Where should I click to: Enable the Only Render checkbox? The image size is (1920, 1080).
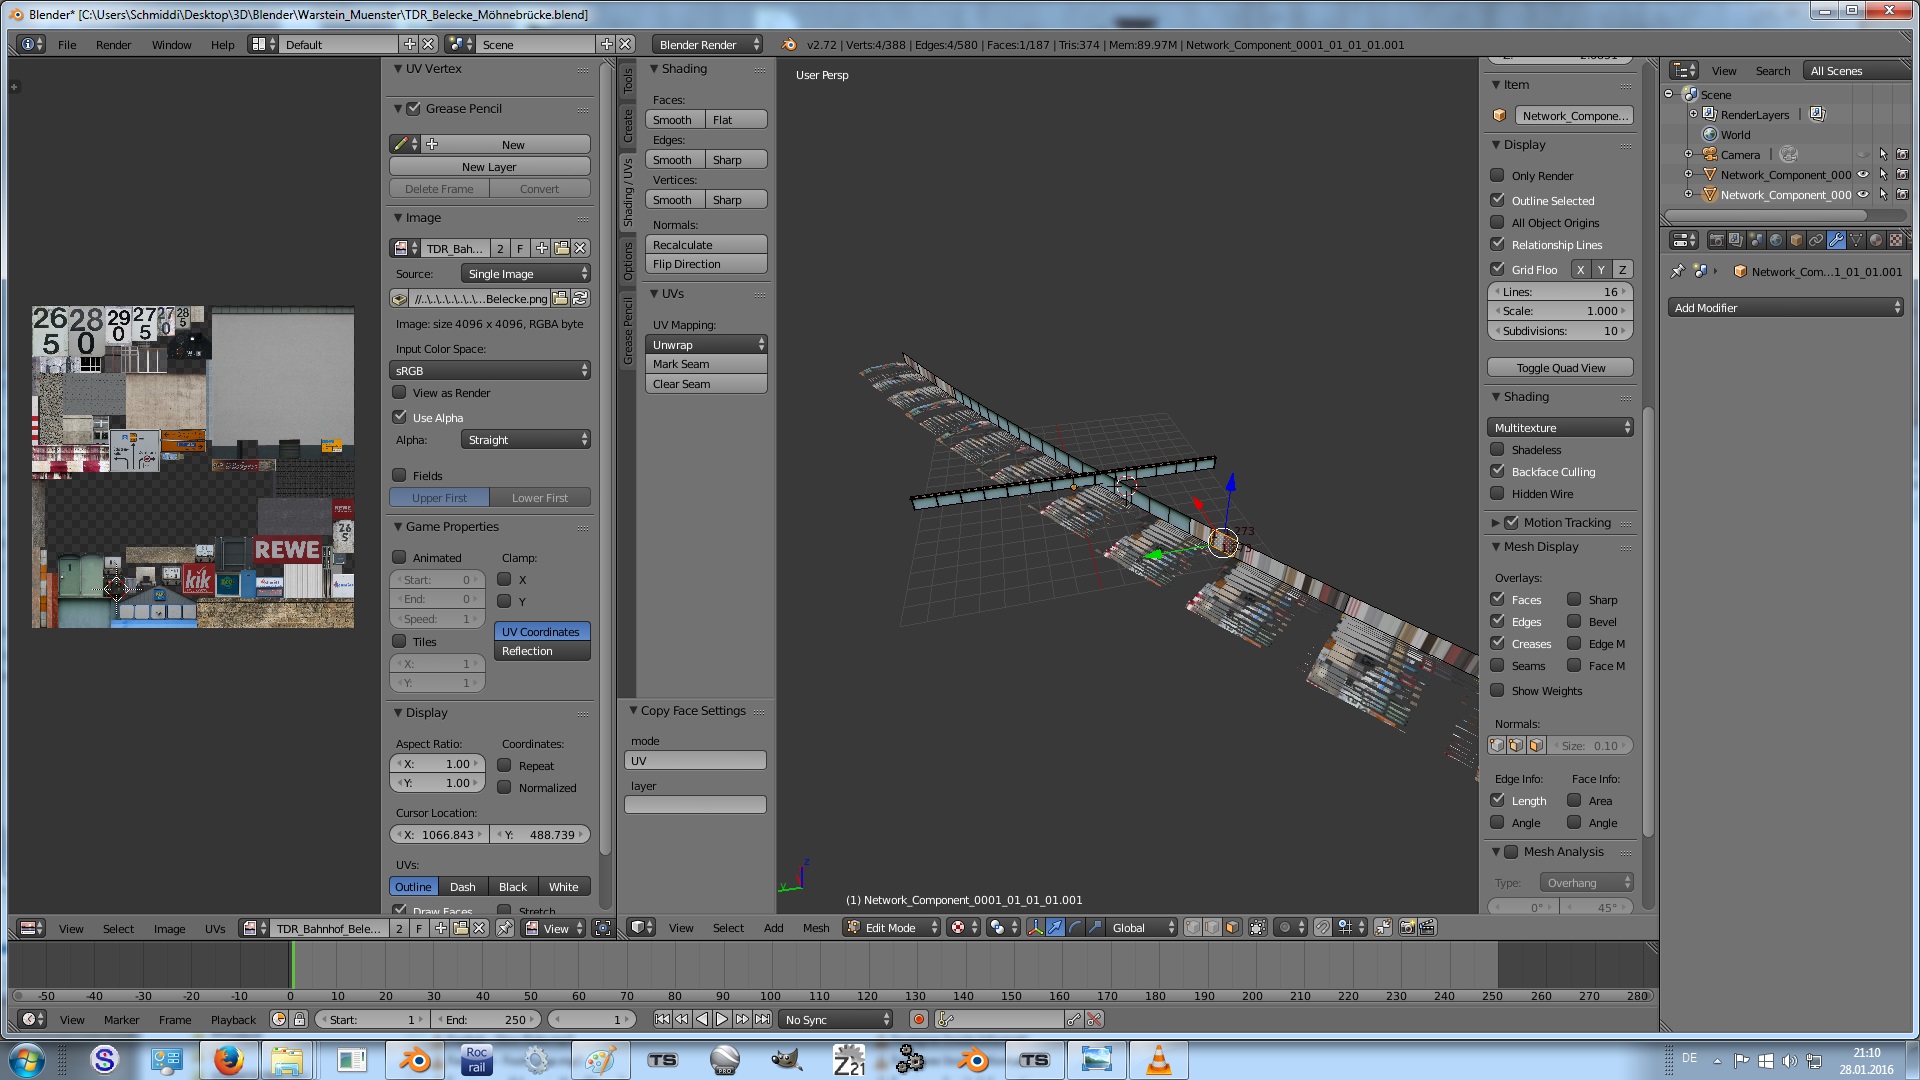1497,175
